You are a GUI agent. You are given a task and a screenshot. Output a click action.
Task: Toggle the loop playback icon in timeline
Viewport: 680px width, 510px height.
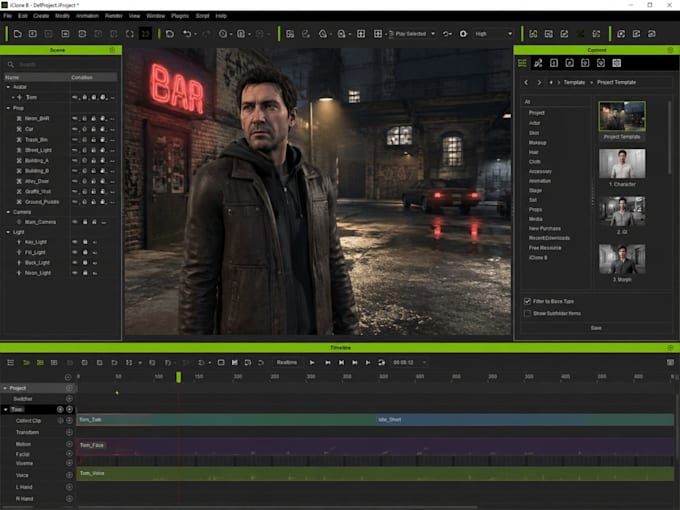coord(382,363)
